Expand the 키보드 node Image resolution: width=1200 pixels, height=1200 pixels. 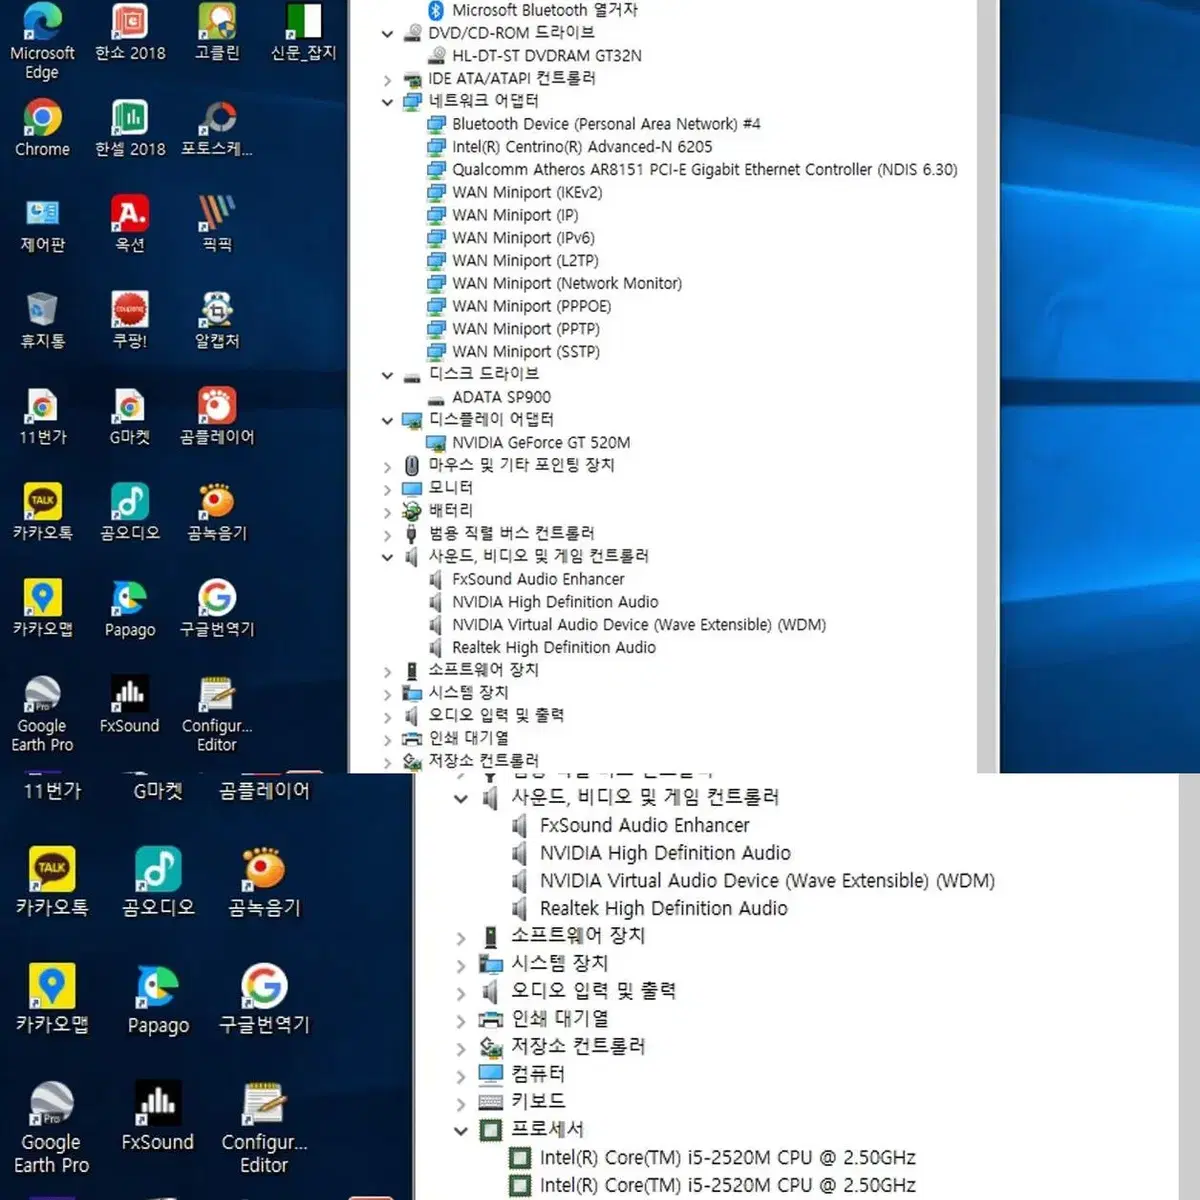(x=460, y=1104)
